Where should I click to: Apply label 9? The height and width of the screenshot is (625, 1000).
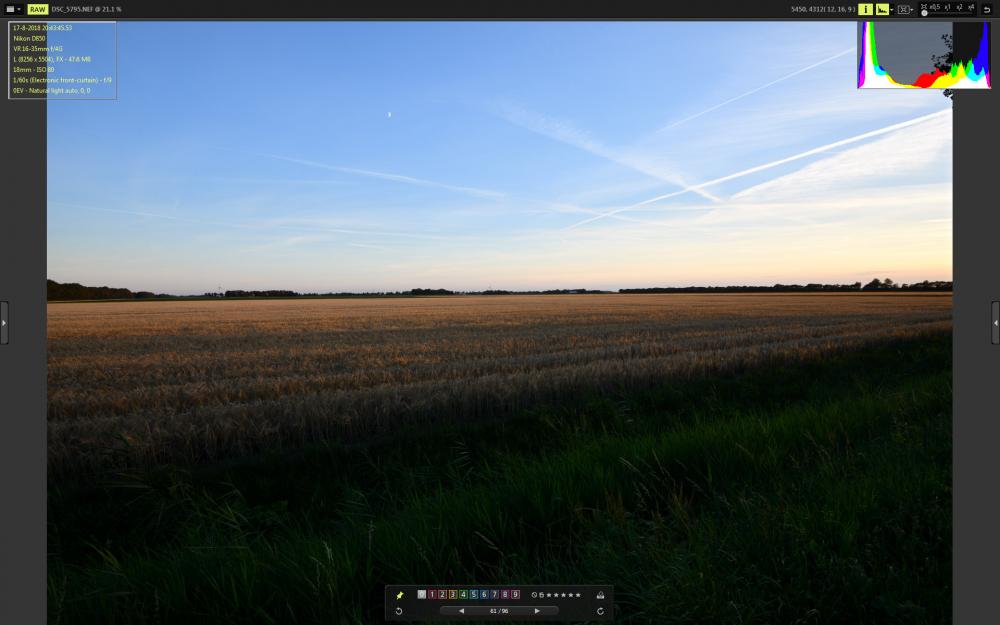tap(515, 594)
